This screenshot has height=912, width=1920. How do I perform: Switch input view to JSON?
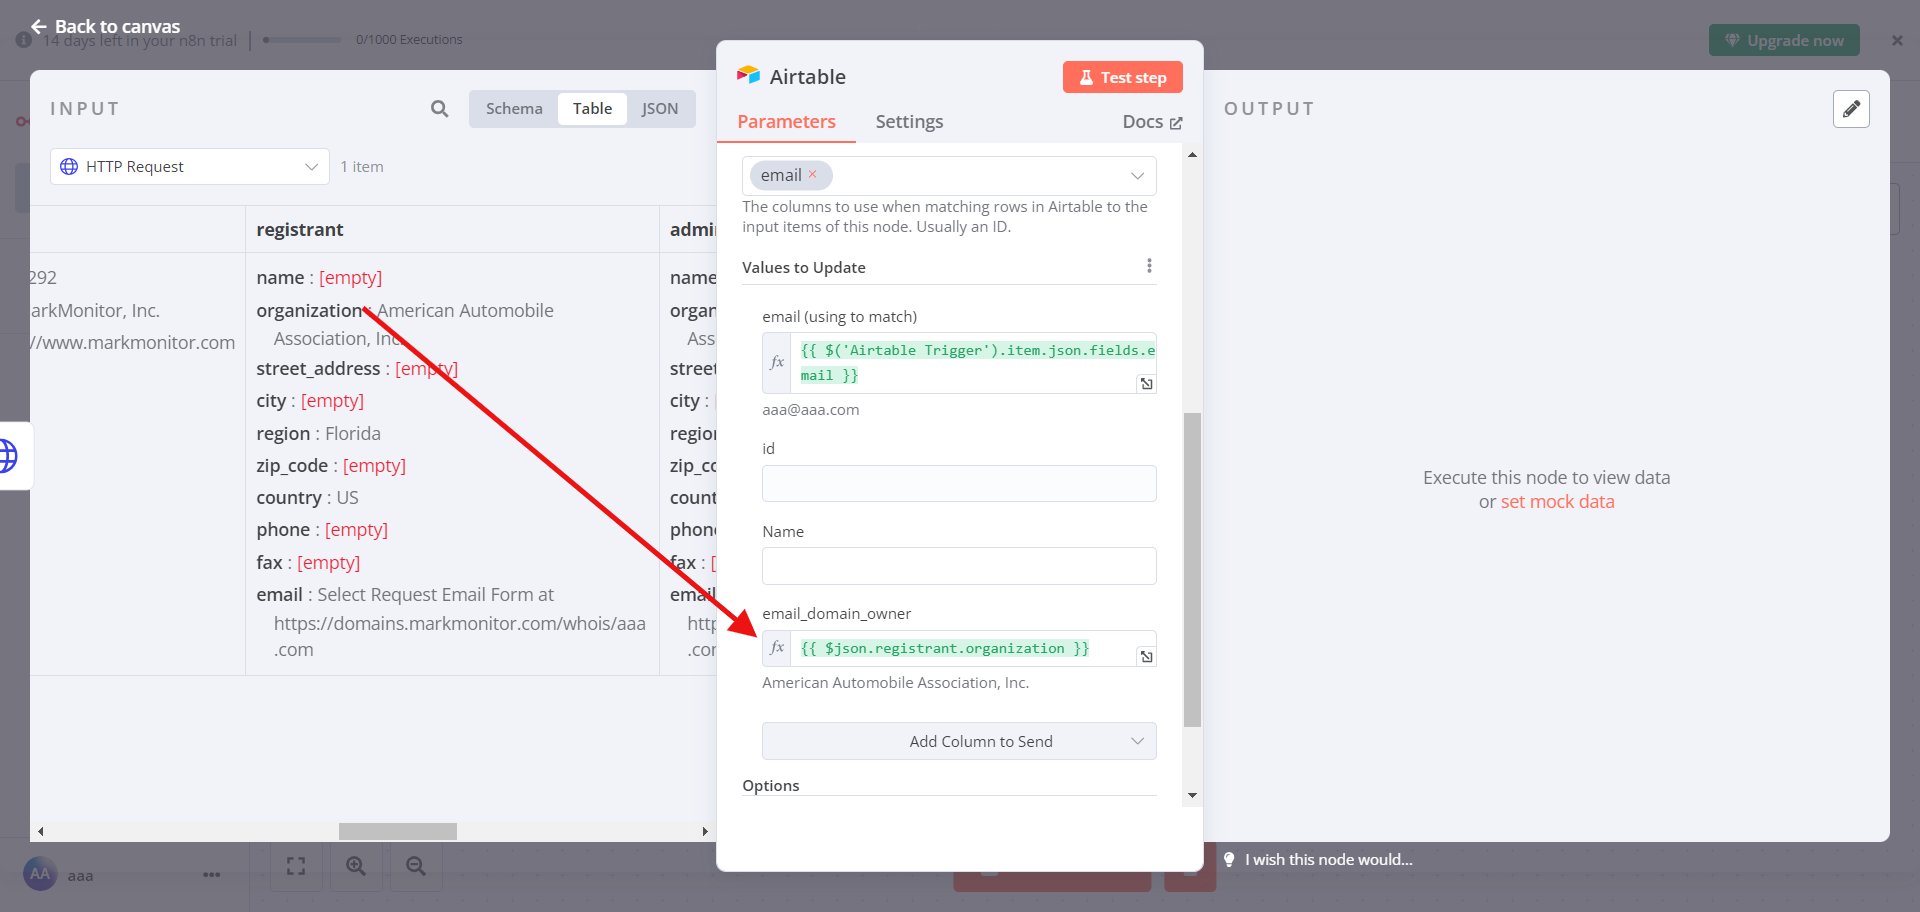[660, 108]
